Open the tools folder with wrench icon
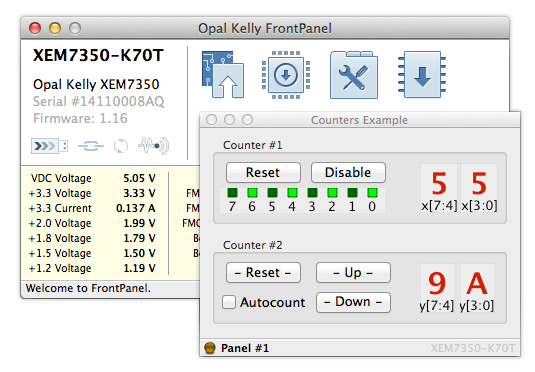 click(354, 75)
